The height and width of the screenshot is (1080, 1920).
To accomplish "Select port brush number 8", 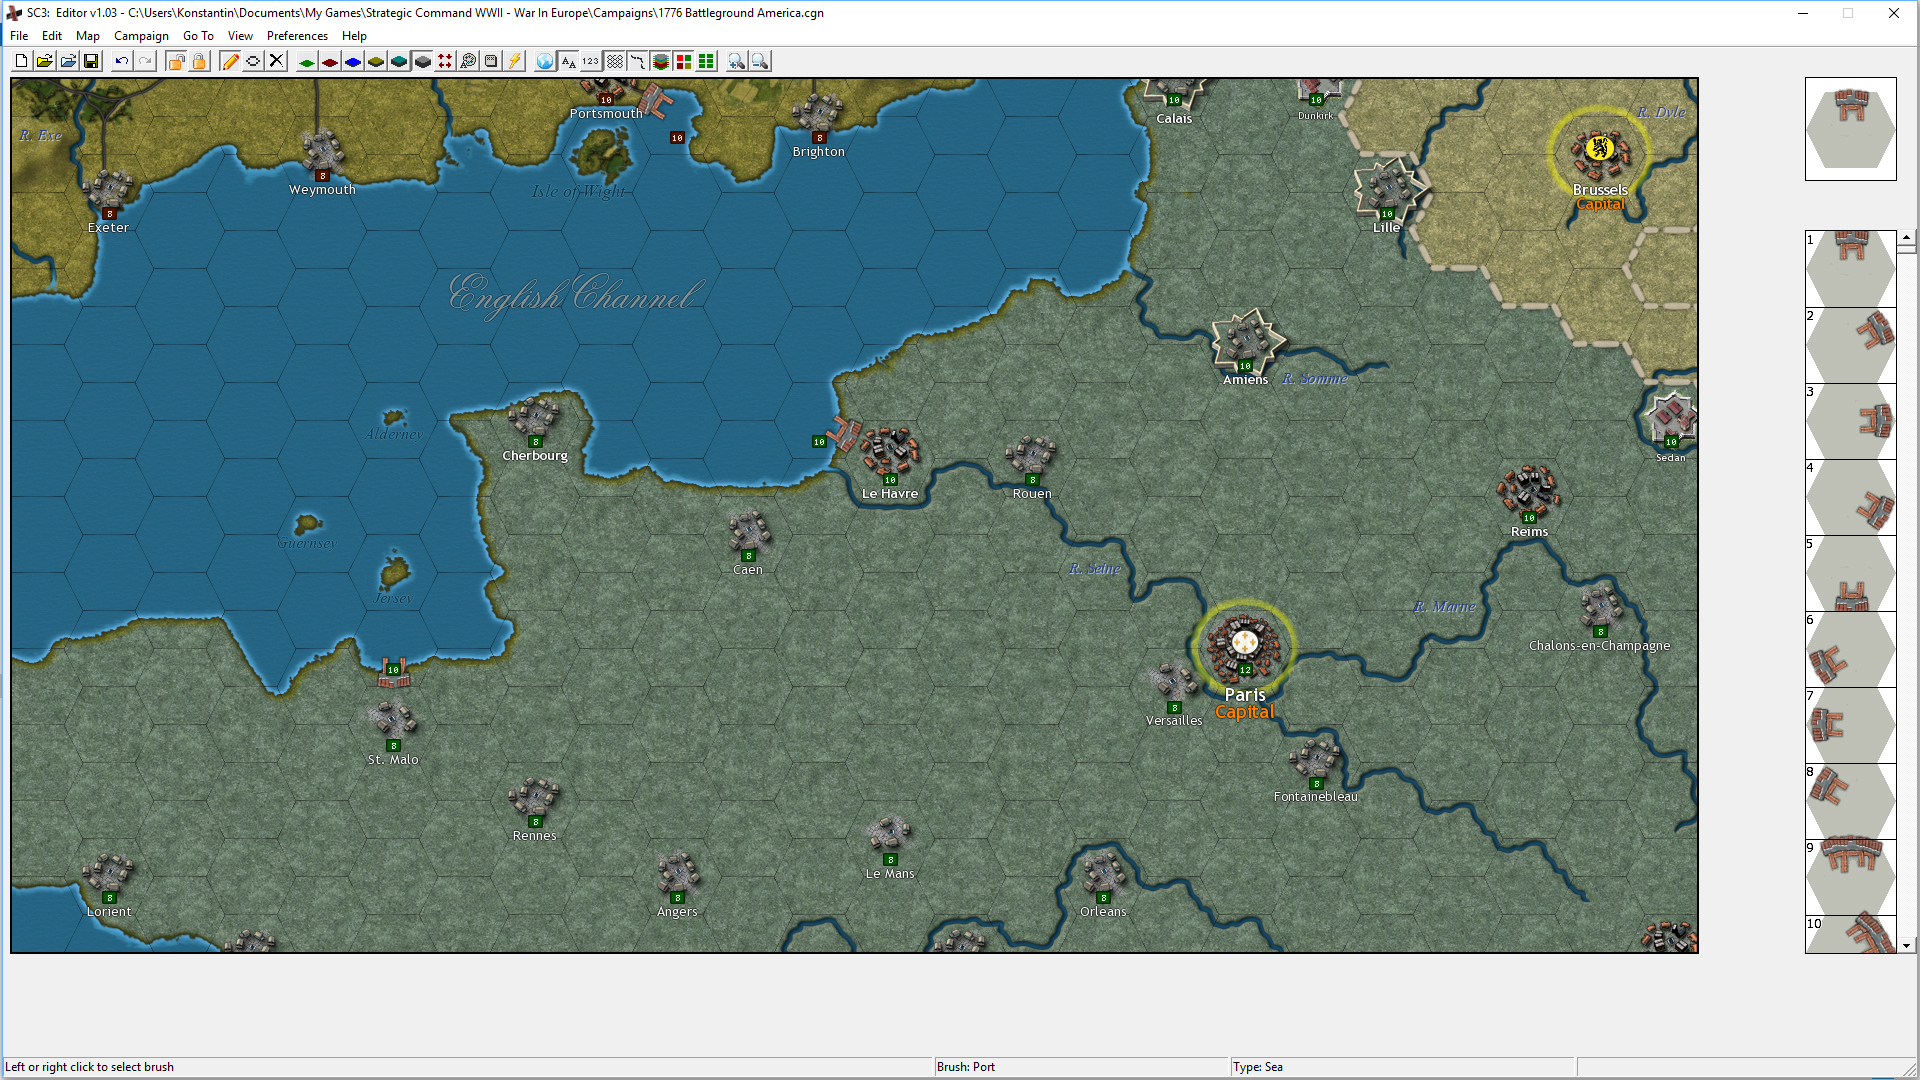I will click(x=1850, y=801).
